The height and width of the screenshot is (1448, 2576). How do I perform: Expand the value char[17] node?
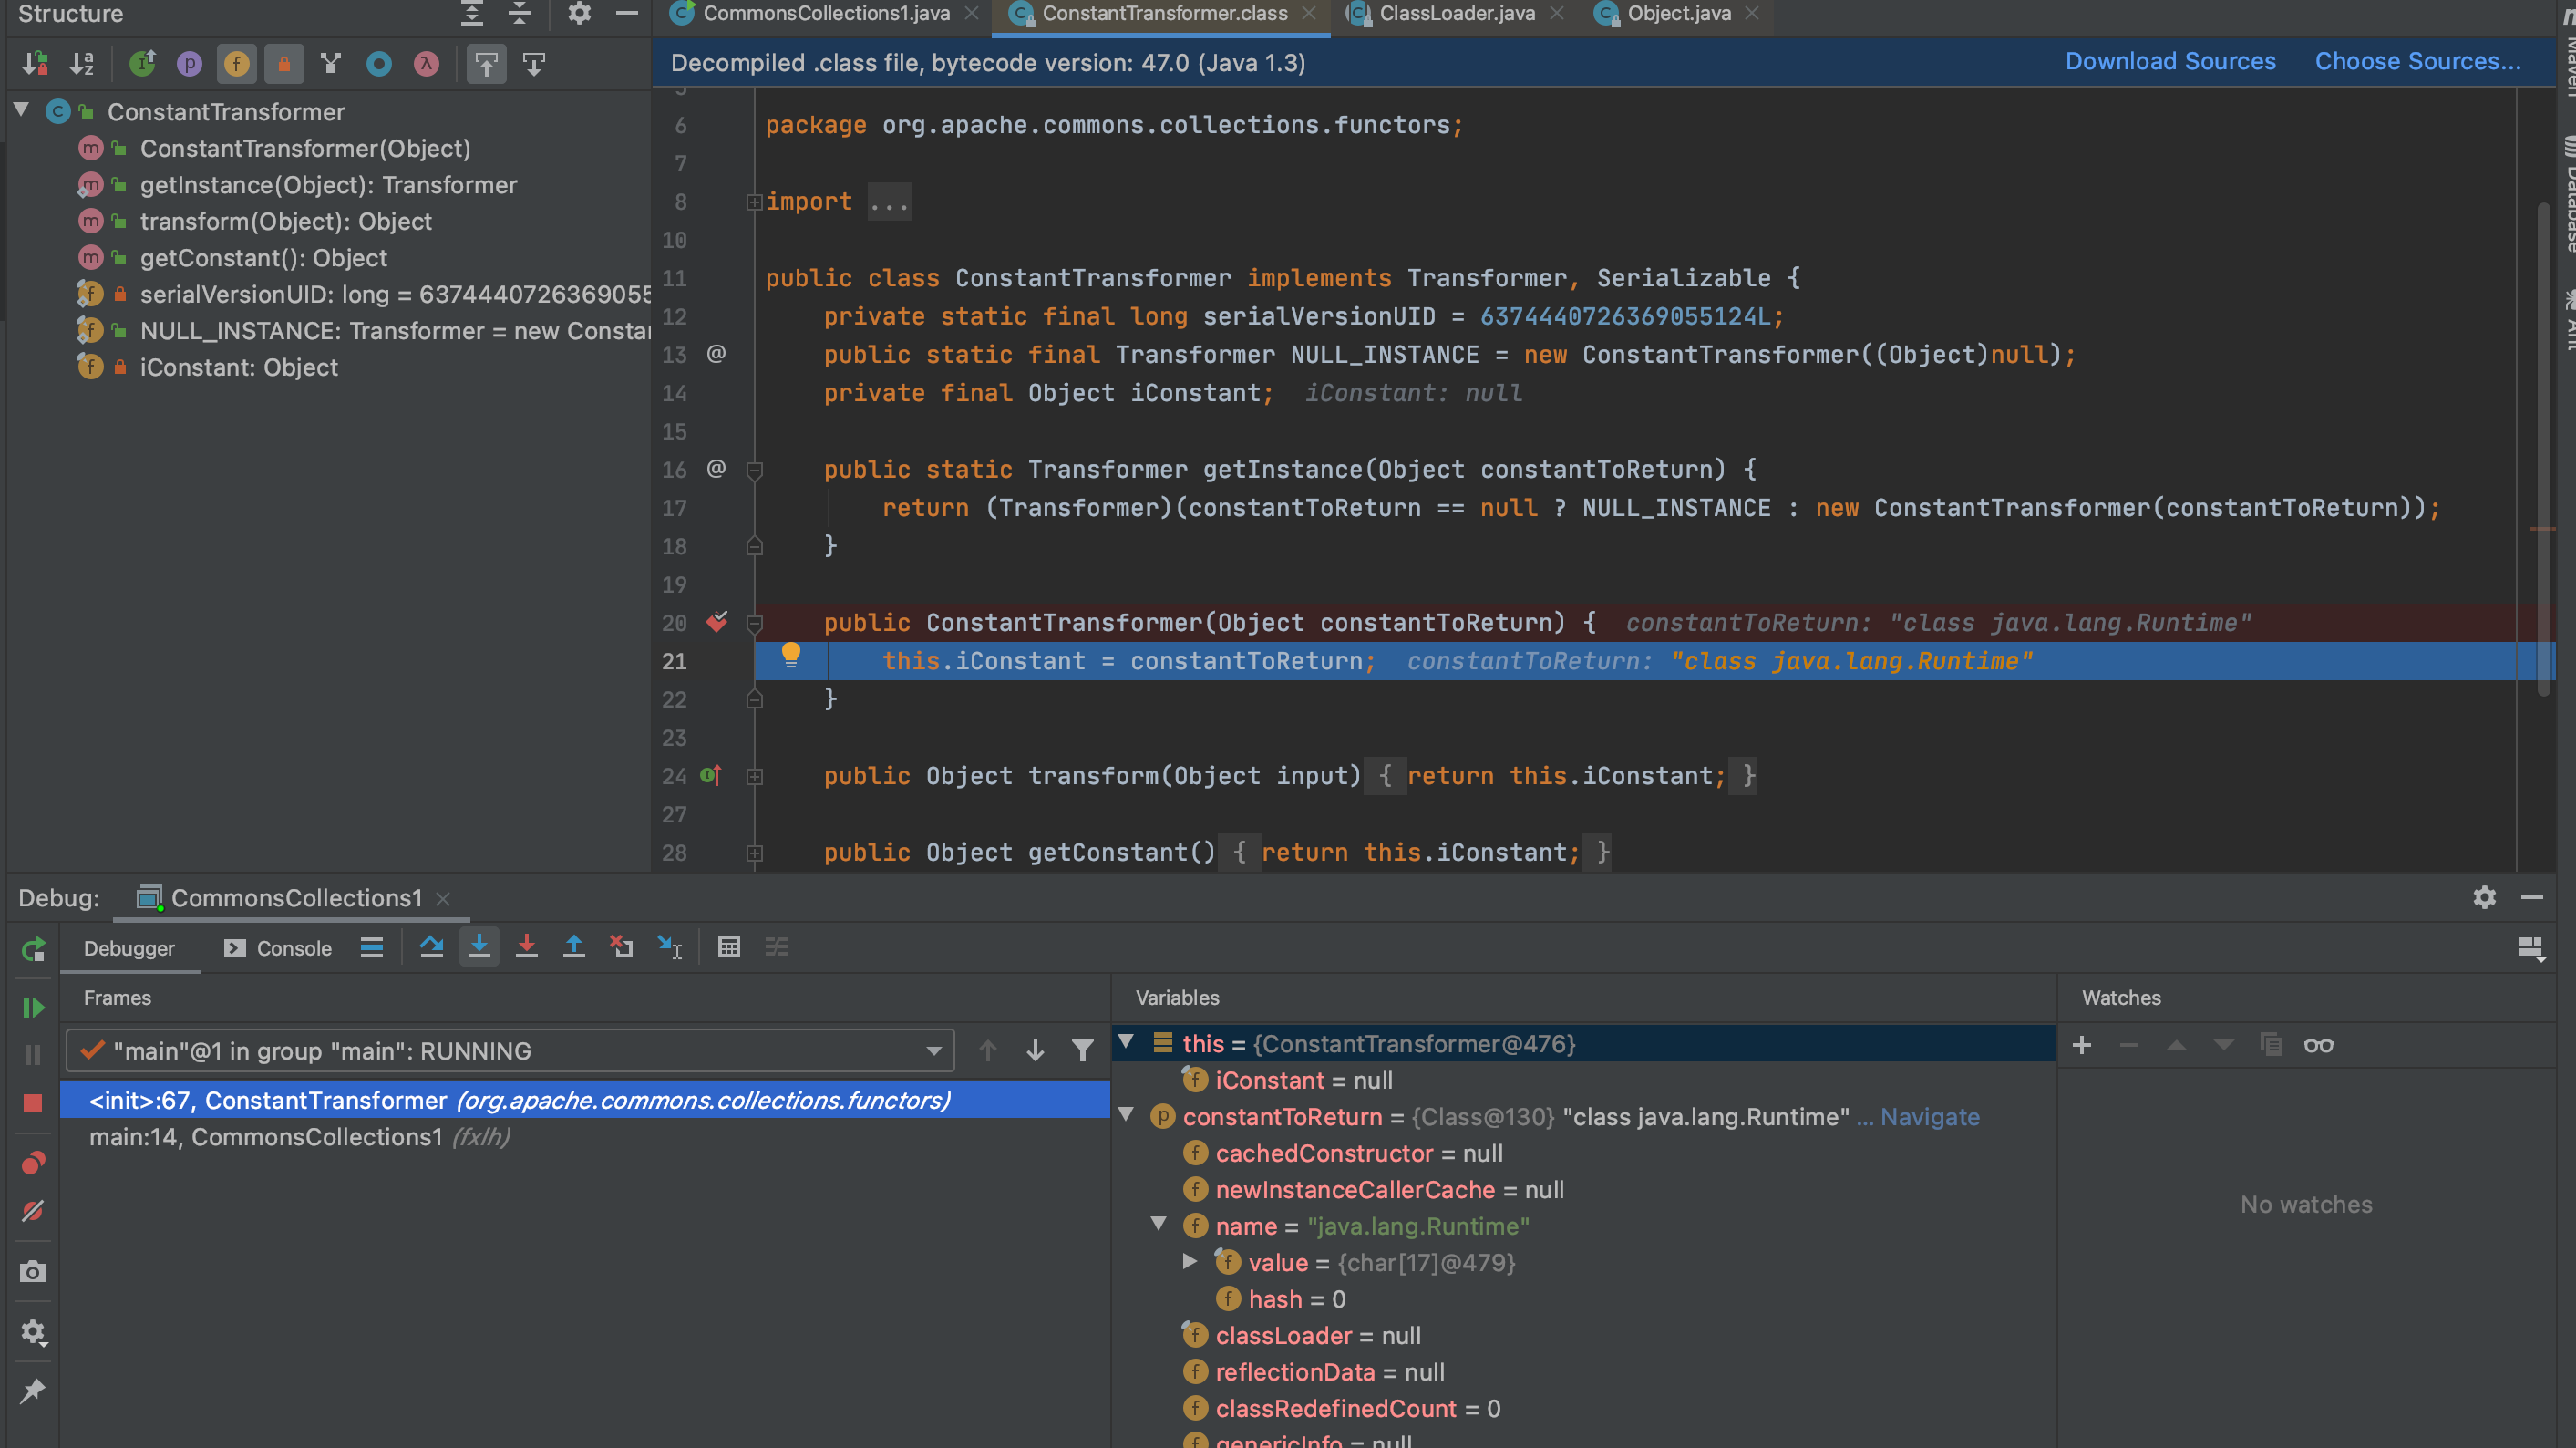[1190, 1262]
